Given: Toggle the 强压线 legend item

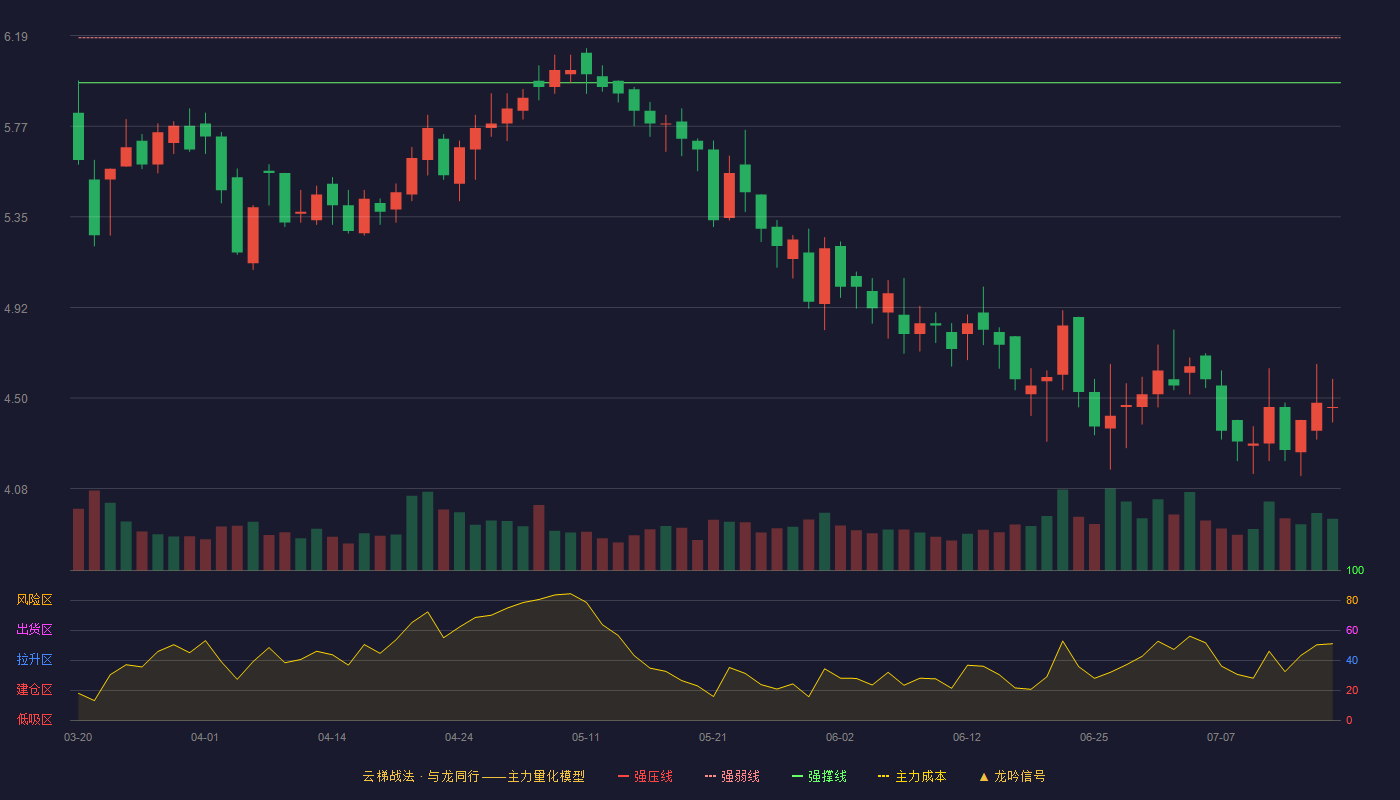Looking at the screenshot, I should point(645,776).
